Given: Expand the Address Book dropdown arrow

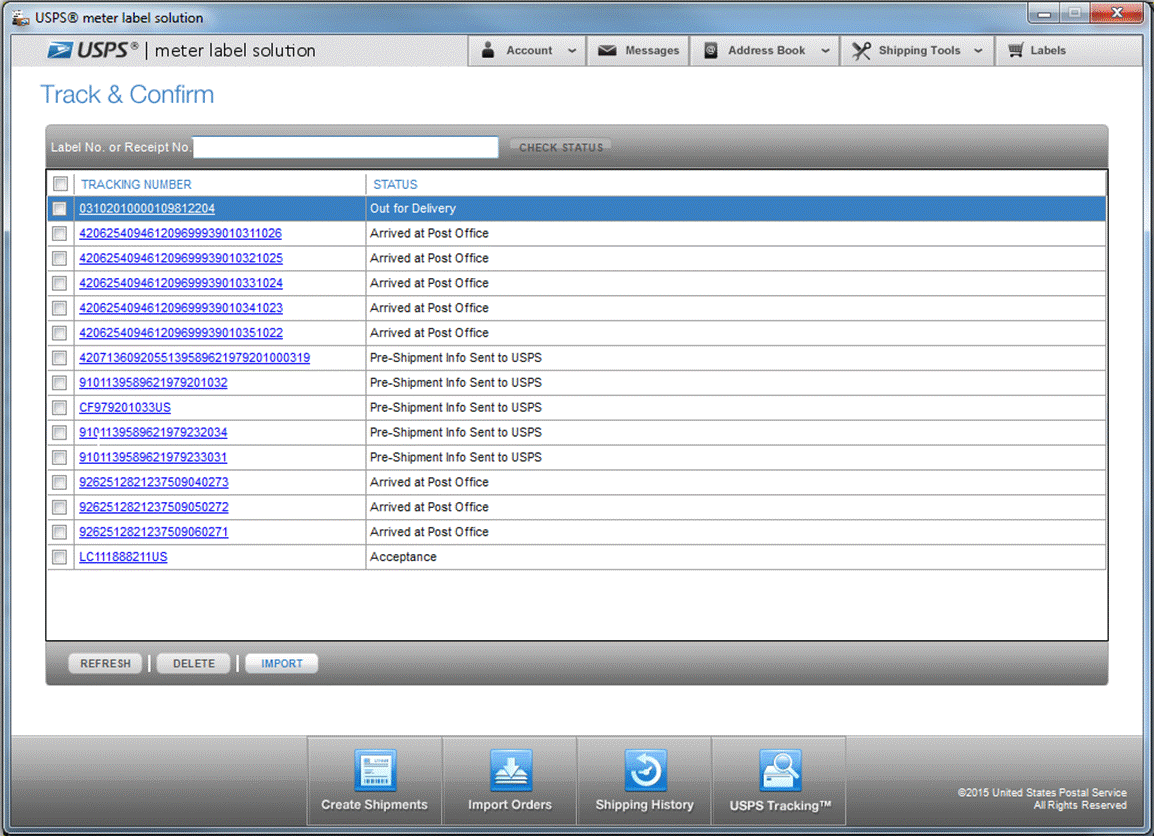Looking at the screenshot, I should [825, 51].
